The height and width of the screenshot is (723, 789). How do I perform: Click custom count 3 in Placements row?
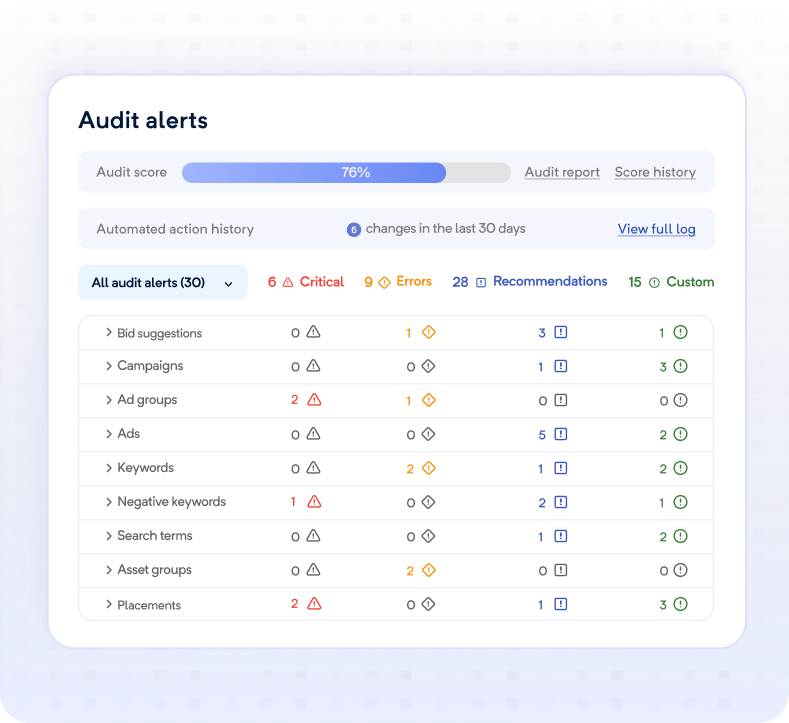663,605
